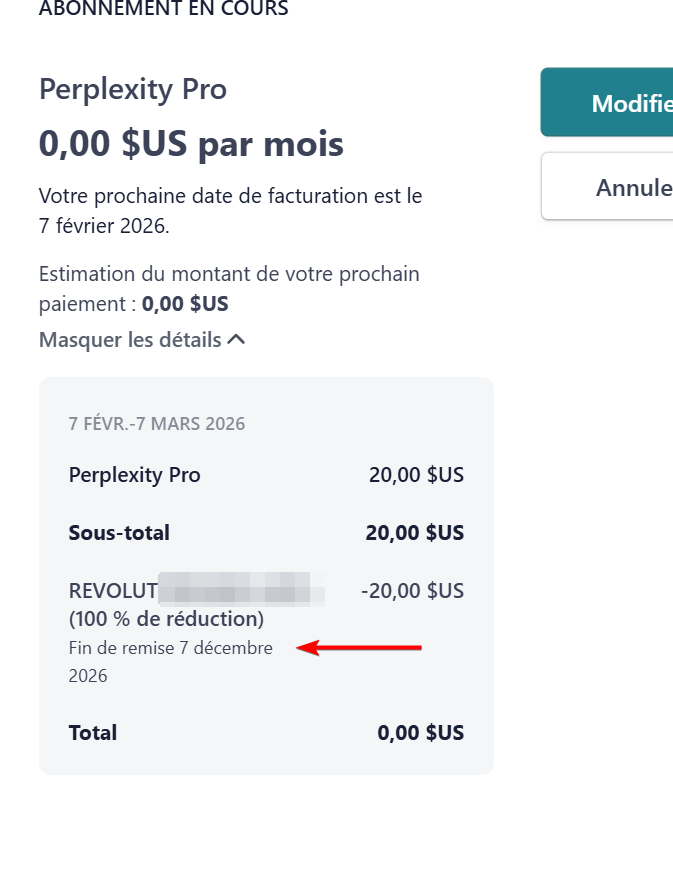This screenshot has height=879, width=673.
Task: Click the REVOLUT coupon code
Action: 114,590
